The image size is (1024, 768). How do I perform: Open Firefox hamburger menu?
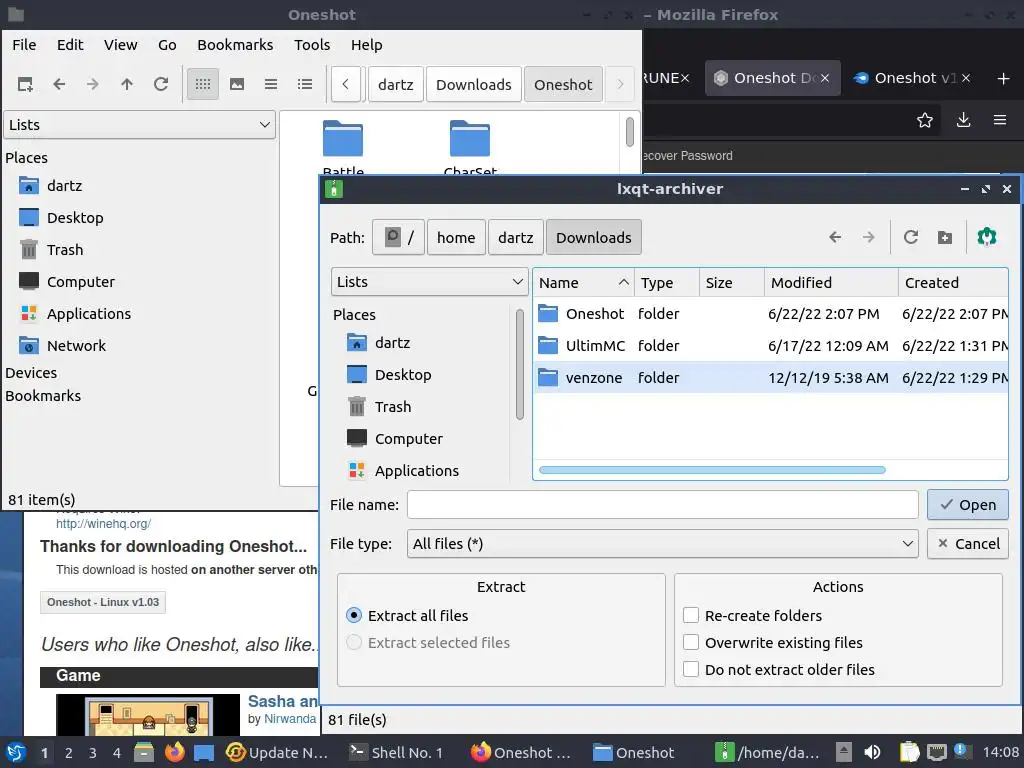coord(1000,120)
